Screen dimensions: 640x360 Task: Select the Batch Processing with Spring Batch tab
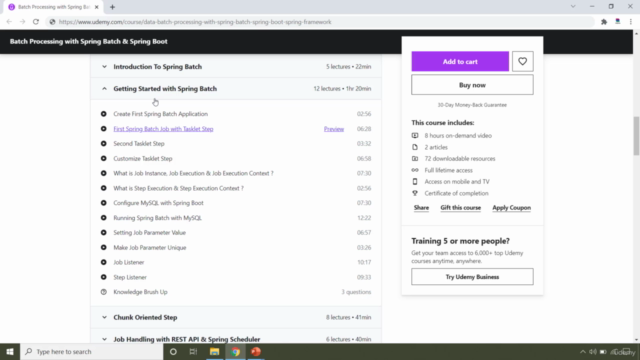(x=53, y=7)
